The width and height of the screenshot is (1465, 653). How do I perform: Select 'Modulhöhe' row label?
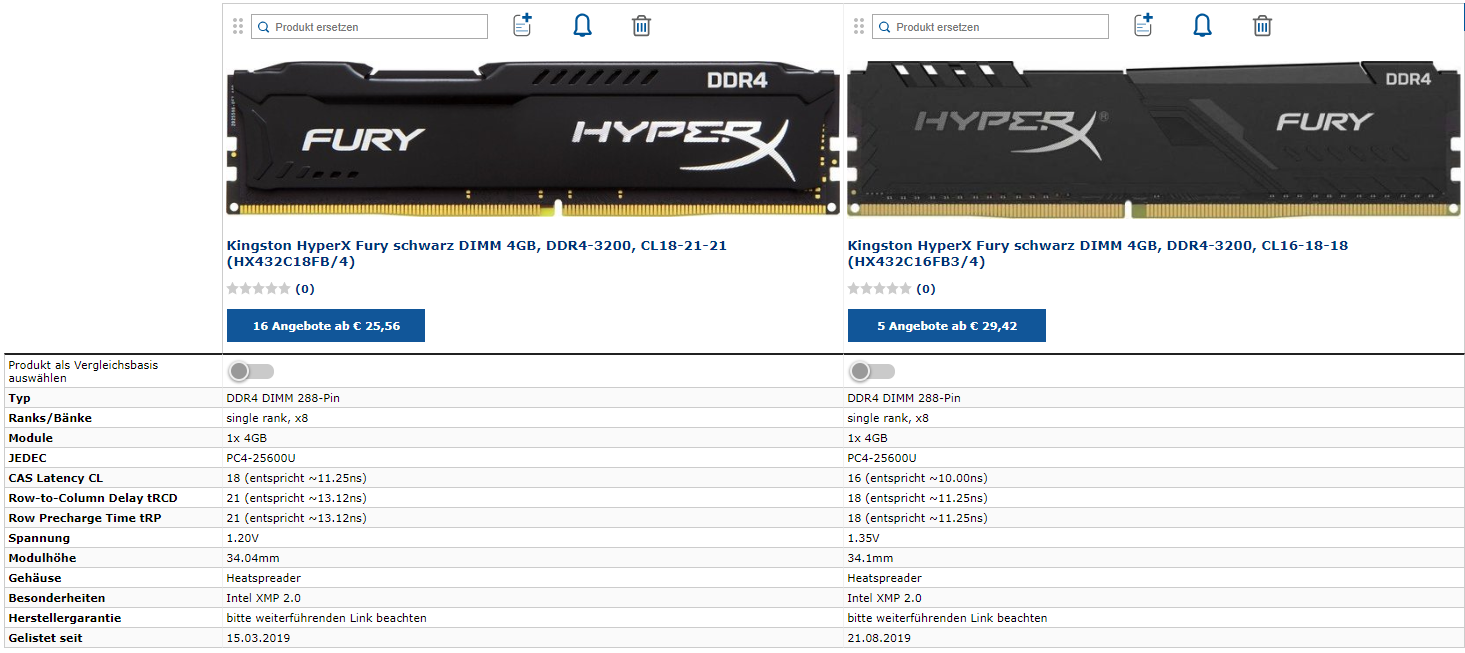coord(42,558)
